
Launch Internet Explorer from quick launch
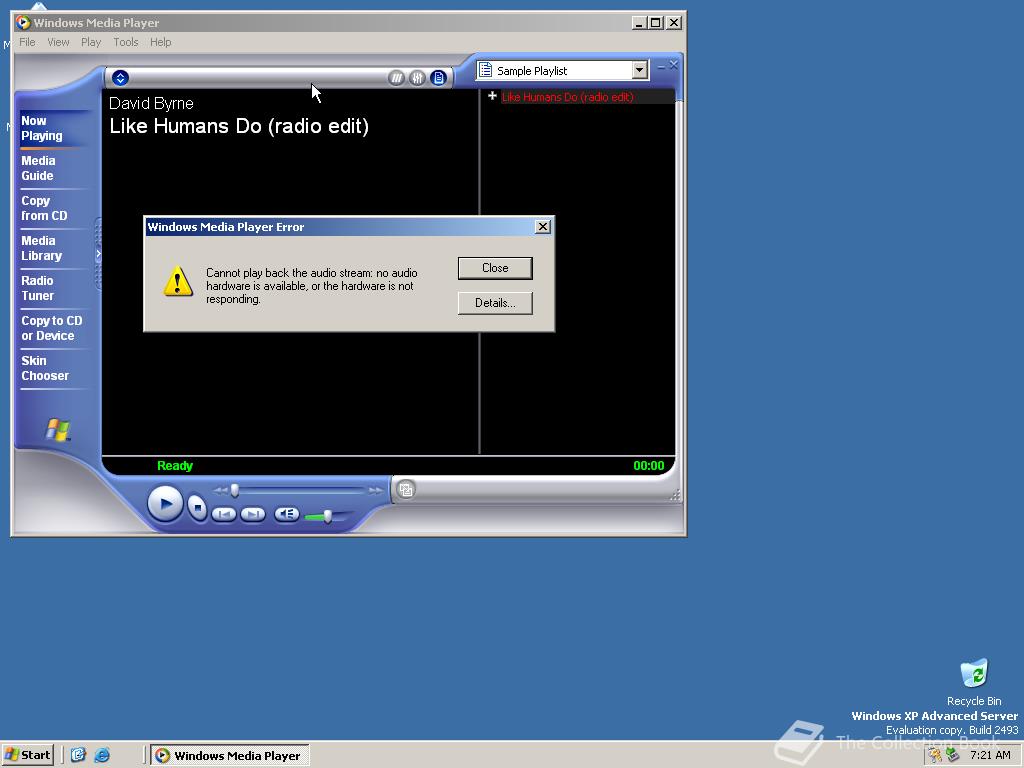point(102,755)
